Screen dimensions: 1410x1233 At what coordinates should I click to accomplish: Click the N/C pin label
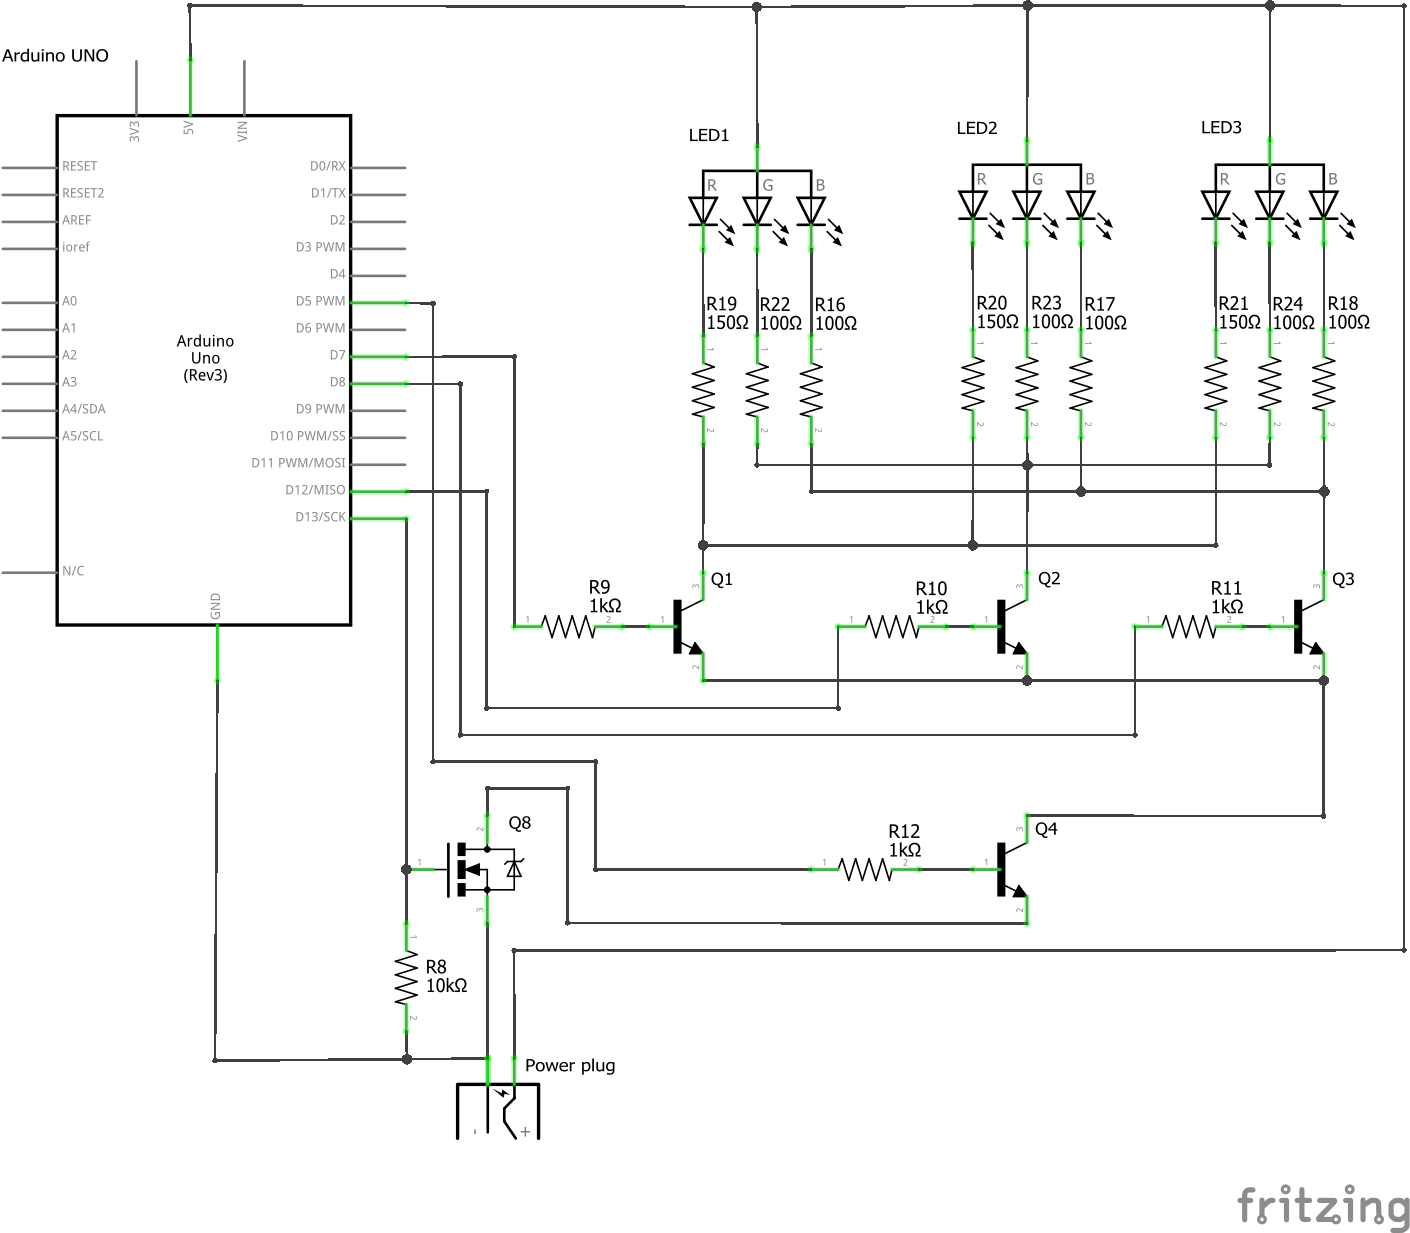coord(73,571)
